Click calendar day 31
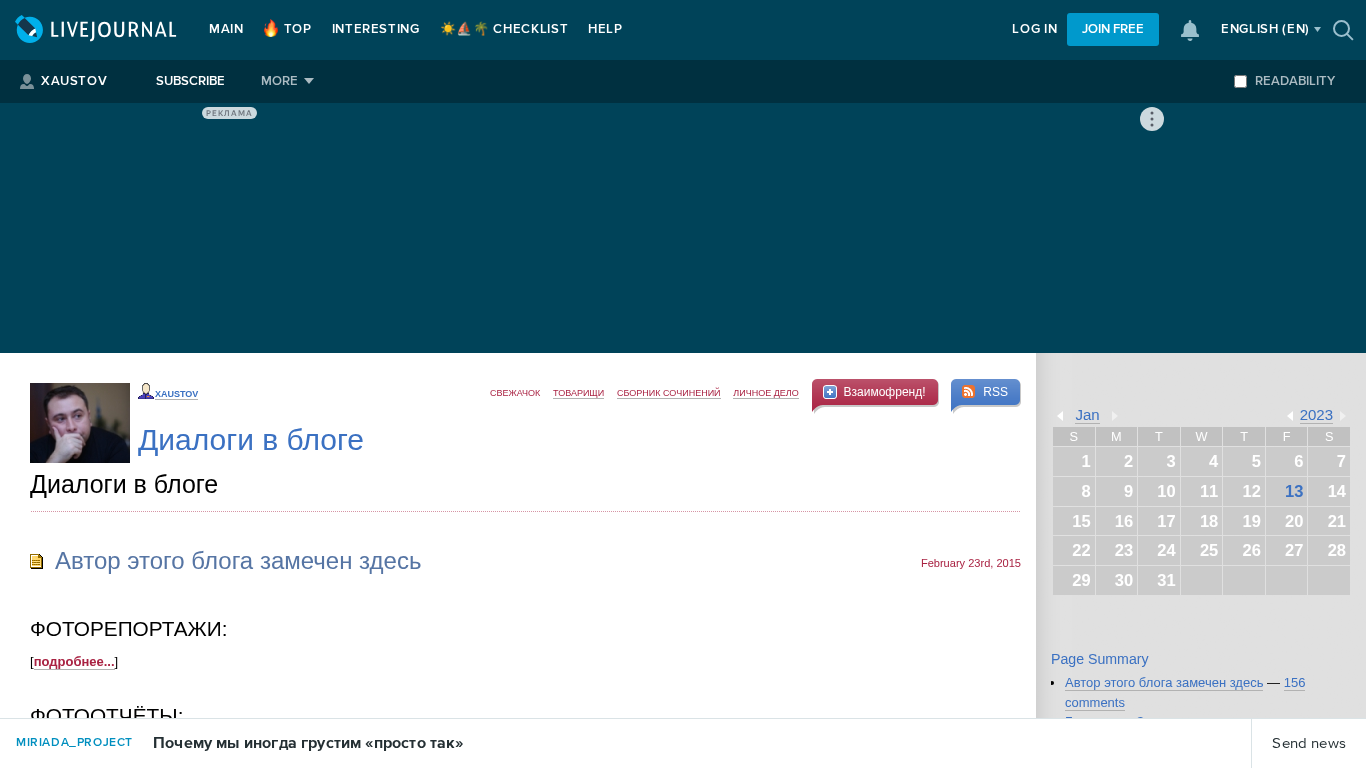 (1159, 580)
